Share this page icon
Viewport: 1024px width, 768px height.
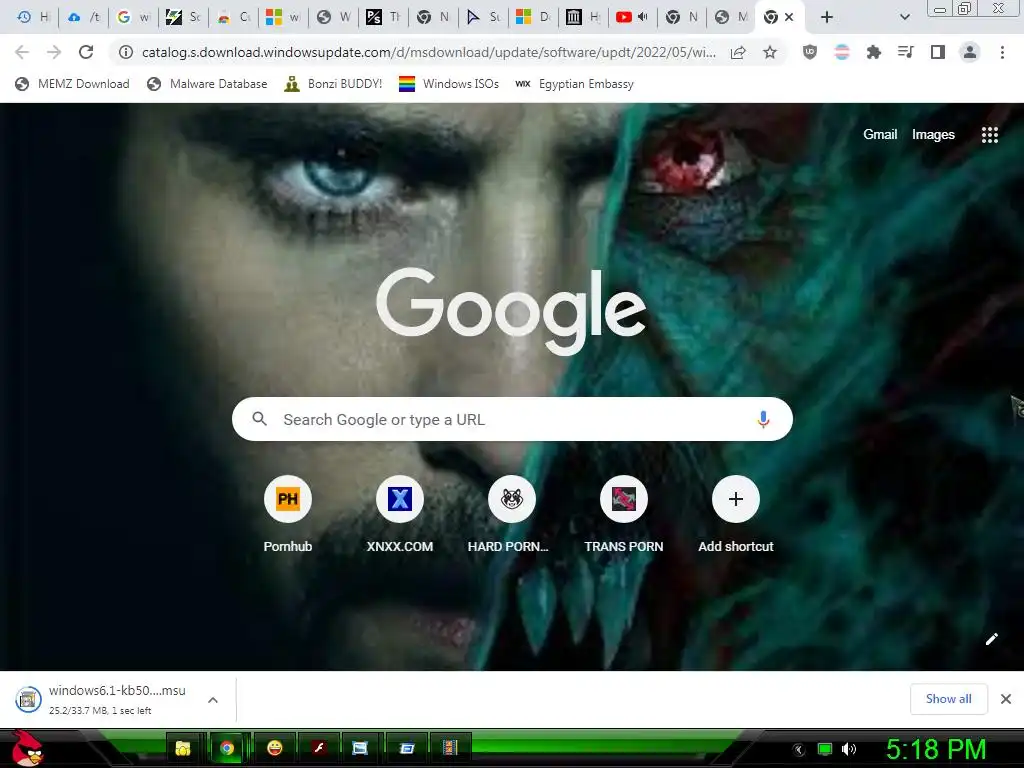(x=738, y=52)
